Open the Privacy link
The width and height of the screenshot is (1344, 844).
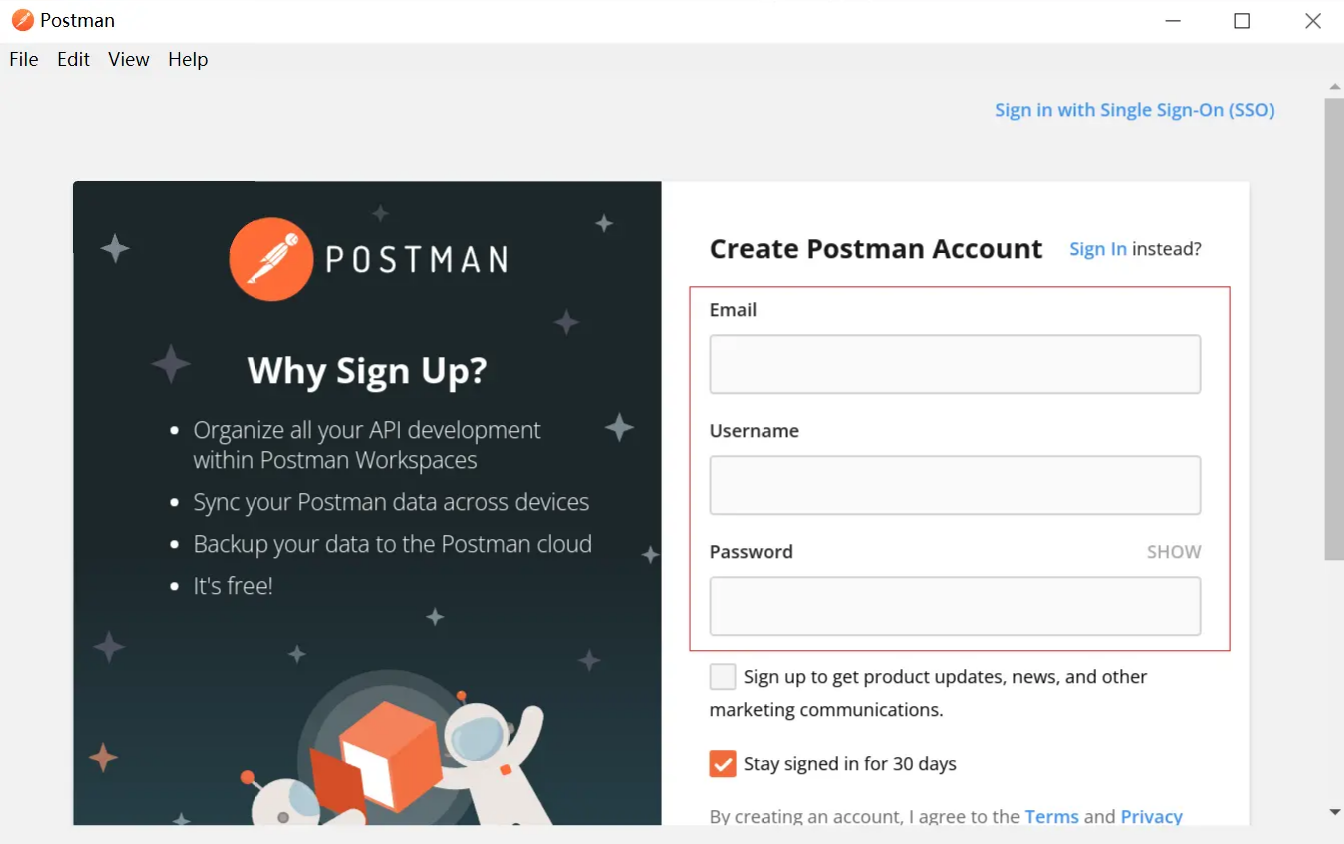point(1151,816)
